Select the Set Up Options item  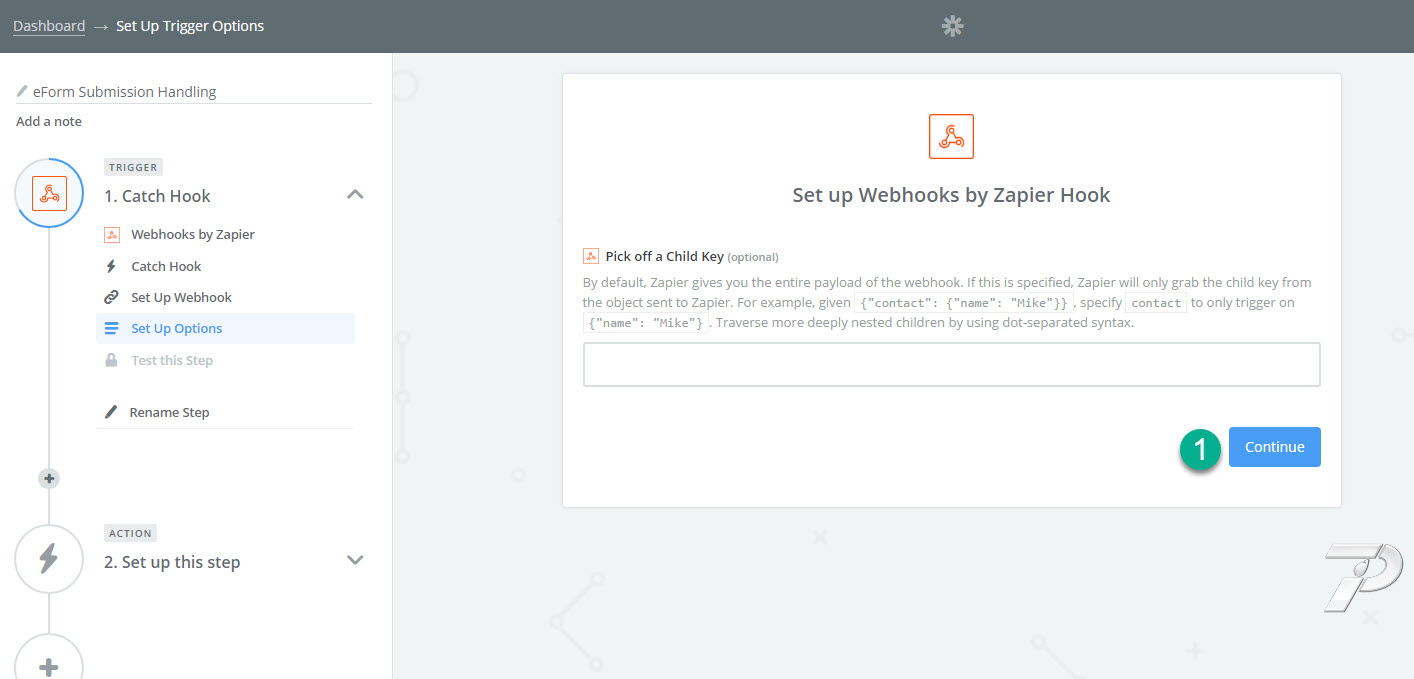[x=225, y=328]
